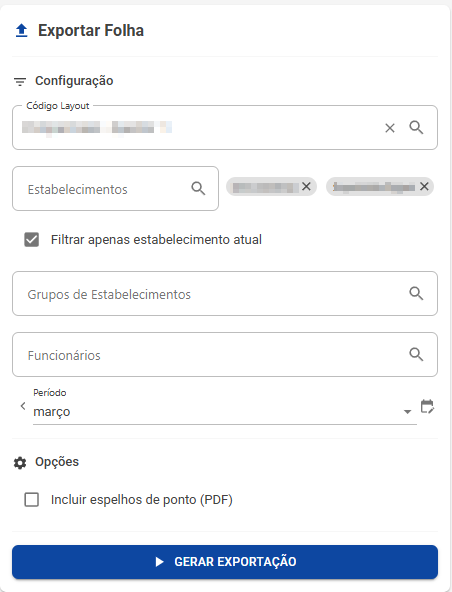Expand the Período dropdown arrow
Screen dimensions: 452x592
tap(407, 412)
